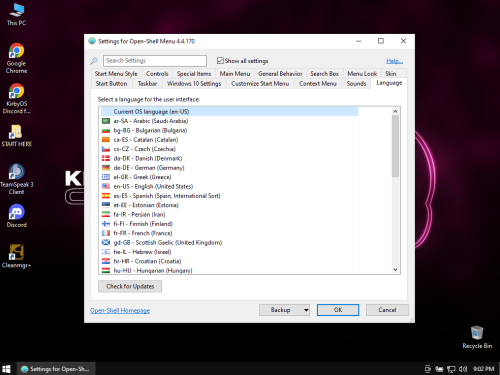
Task: Open the Recycle Bin
Action: coord(477,337)
